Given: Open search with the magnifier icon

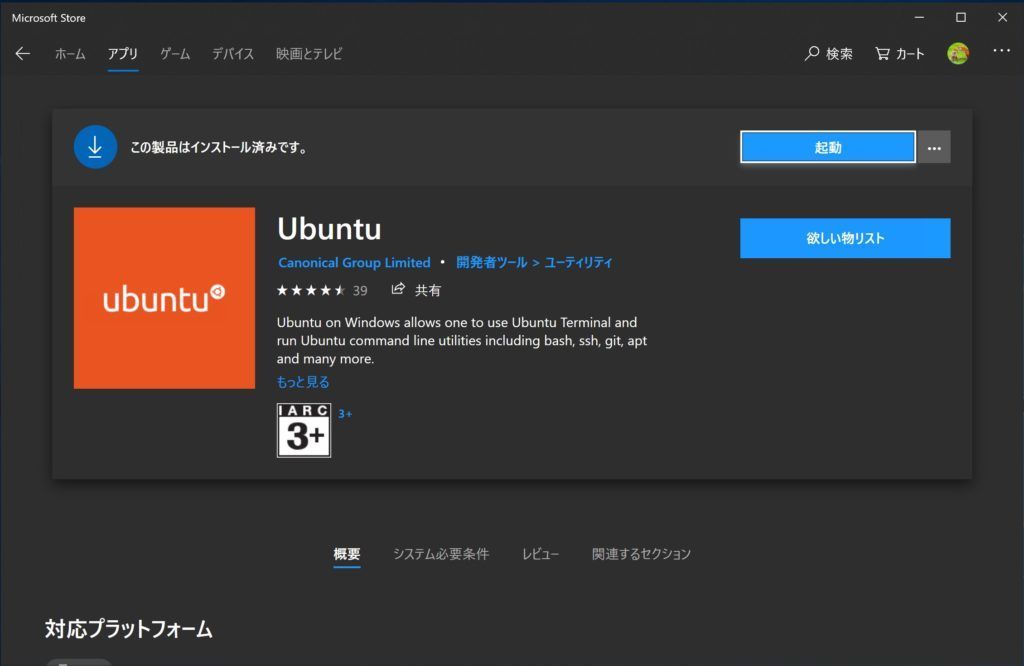Looking at the screenshot, I should coord(812,54).
